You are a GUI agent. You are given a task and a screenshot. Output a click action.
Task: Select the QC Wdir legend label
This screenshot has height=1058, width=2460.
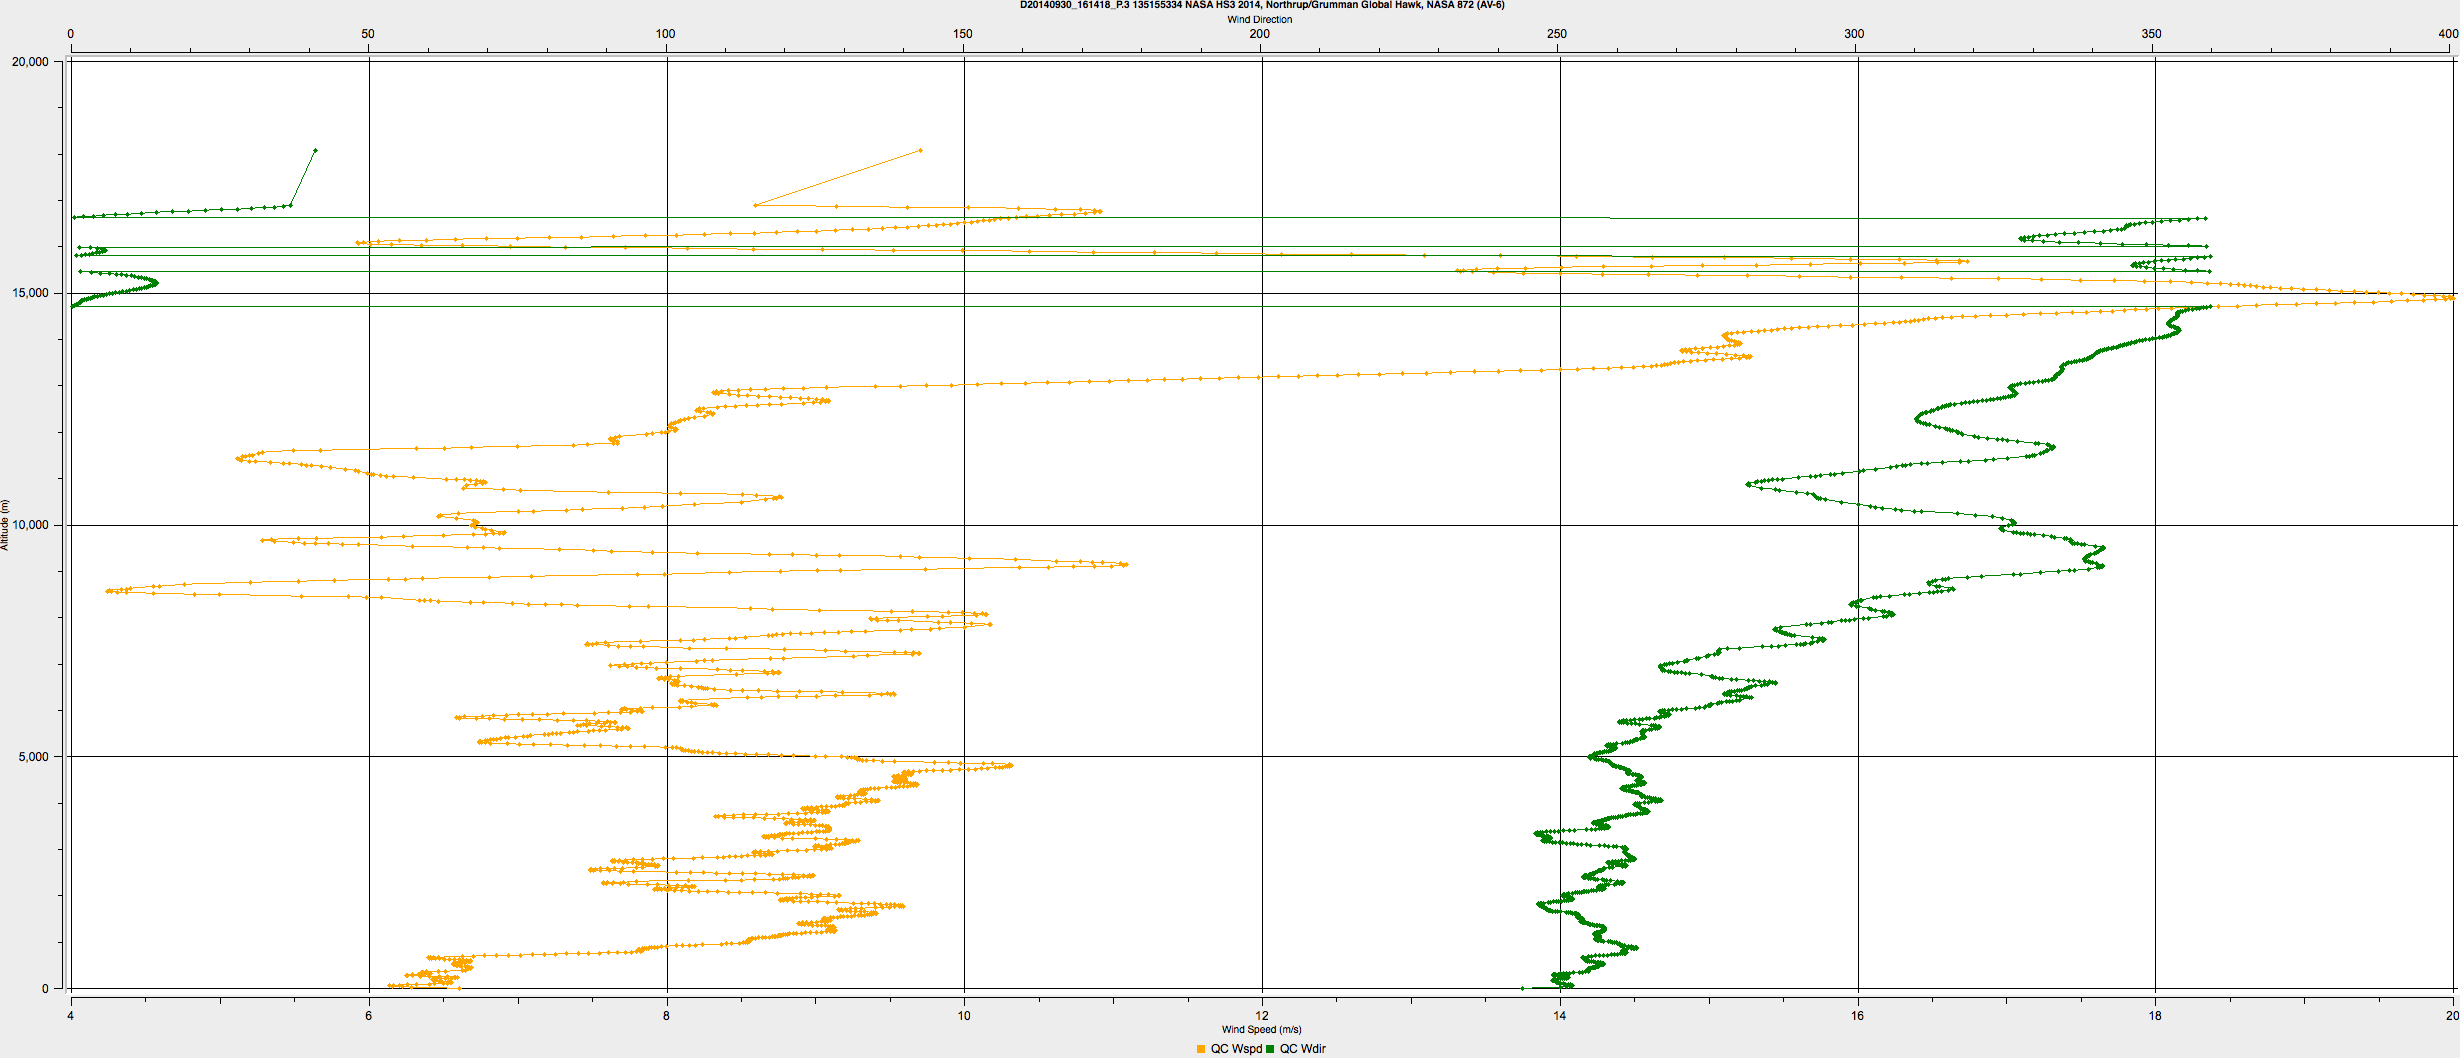click(x=1303, y=1049)
